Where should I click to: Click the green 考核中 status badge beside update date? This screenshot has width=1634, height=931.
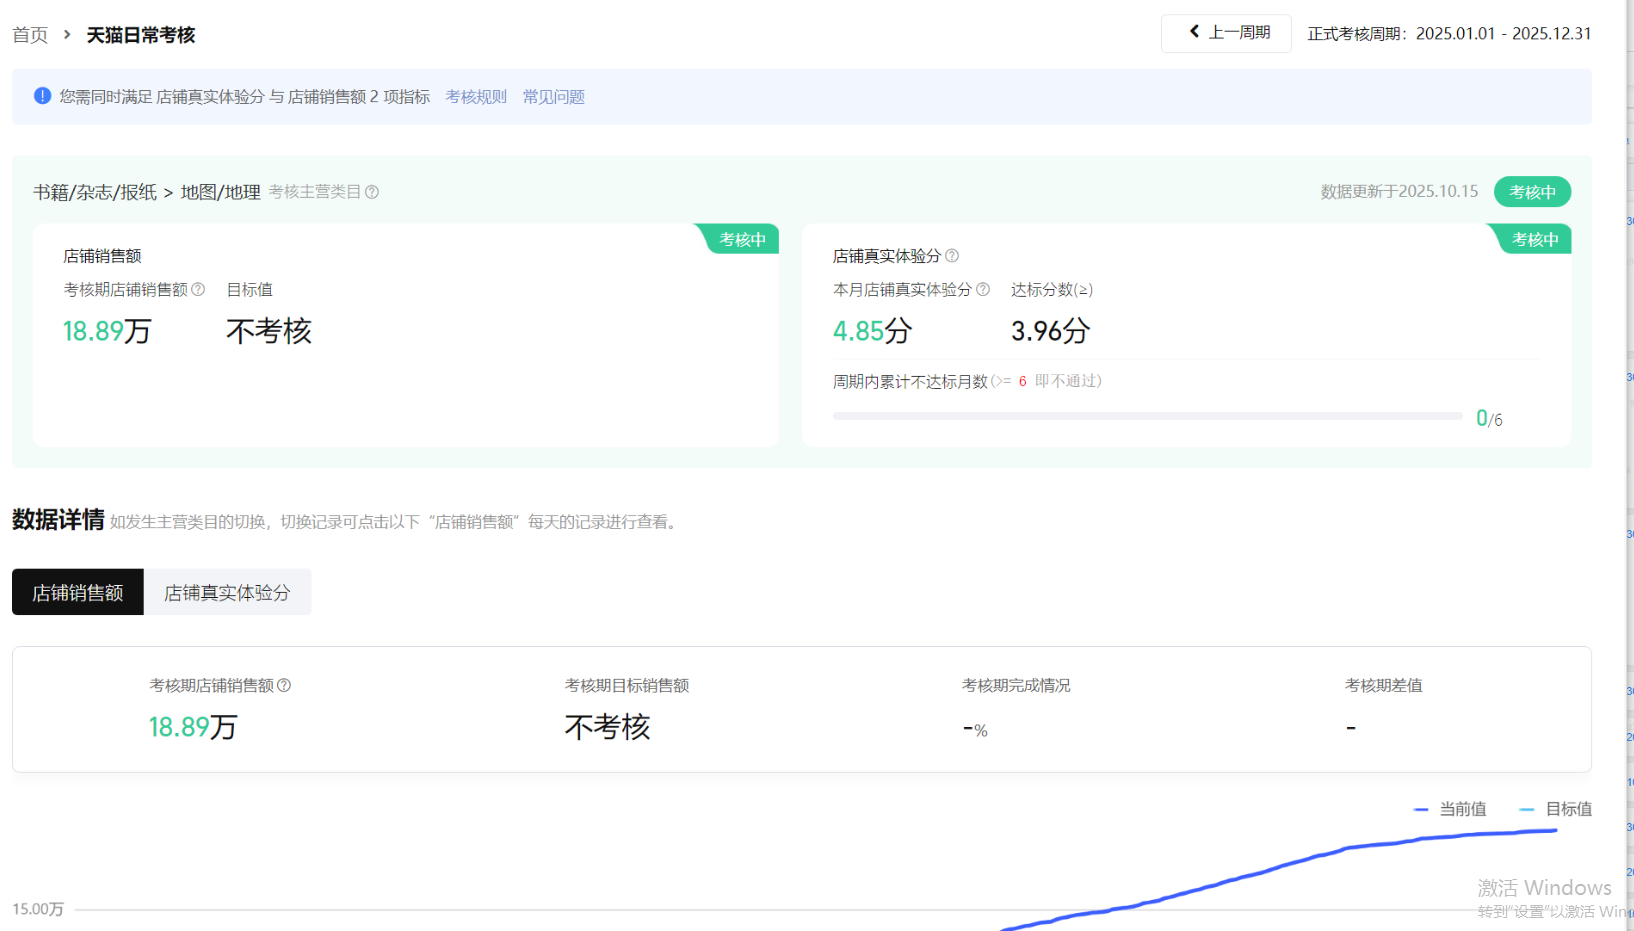[x=1532, y=192]
